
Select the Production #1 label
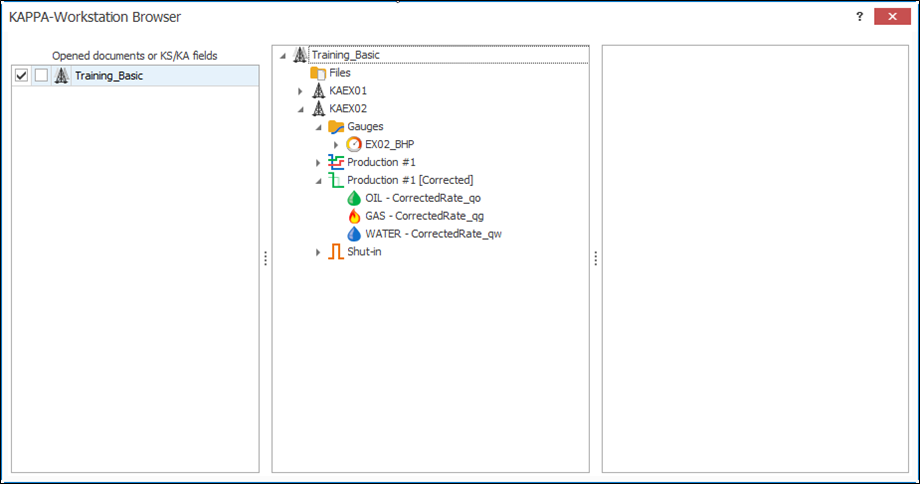point(381,163)
